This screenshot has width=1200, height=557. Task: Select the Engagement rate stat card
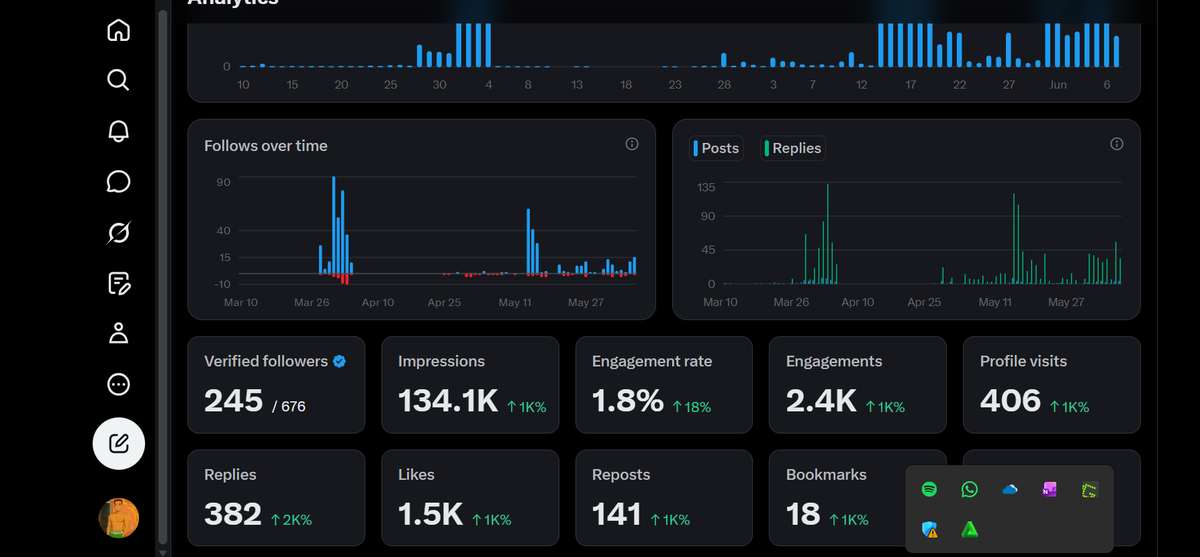coord(664,385)
